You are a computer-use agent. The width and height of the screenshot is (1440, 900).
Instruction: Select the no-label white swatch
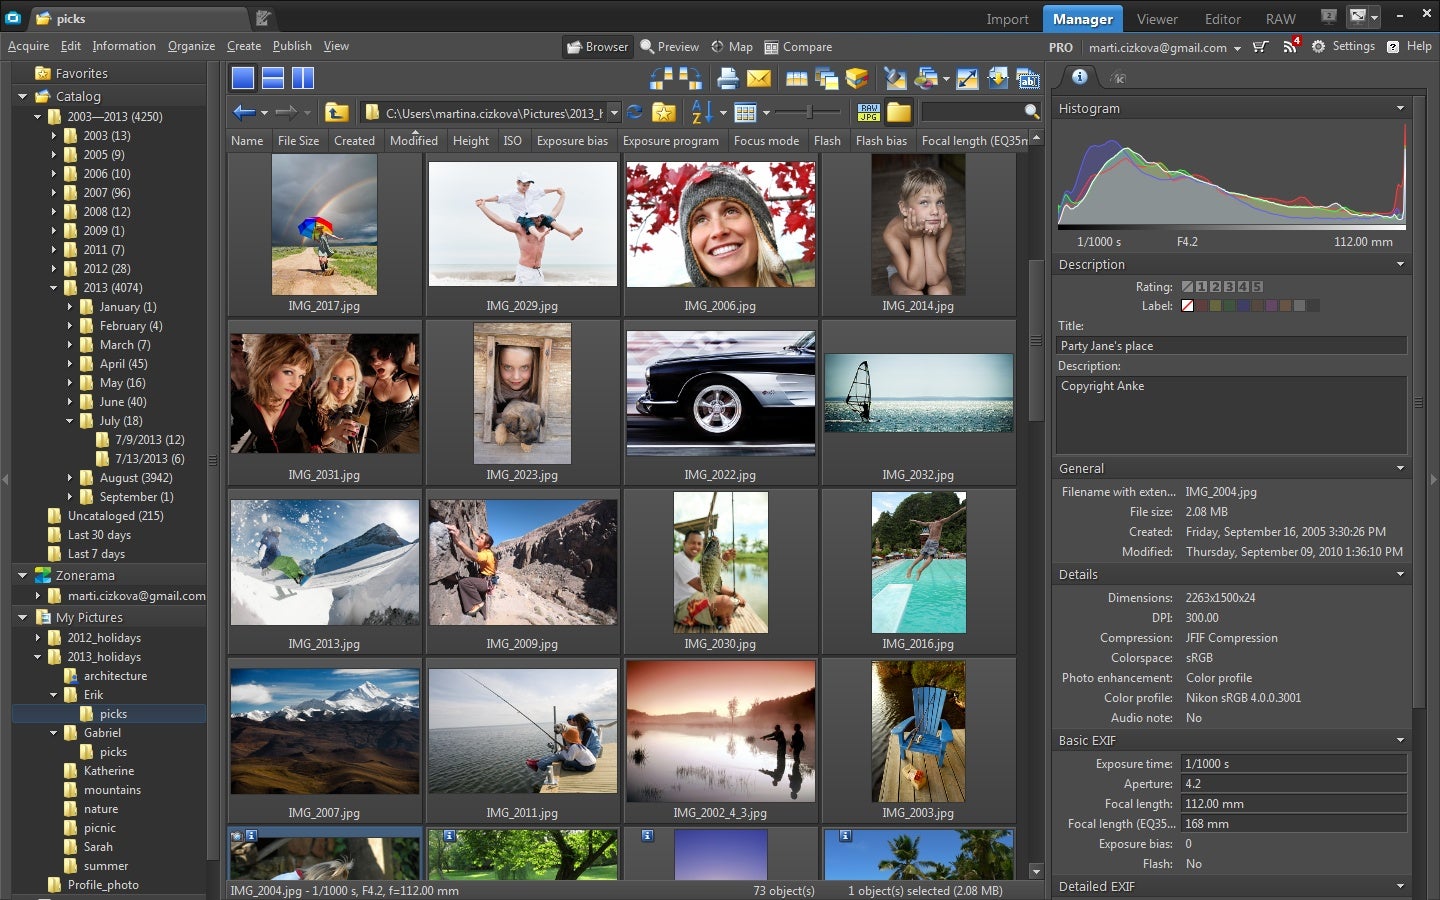pyautogui.click(x=1188, y=306)
